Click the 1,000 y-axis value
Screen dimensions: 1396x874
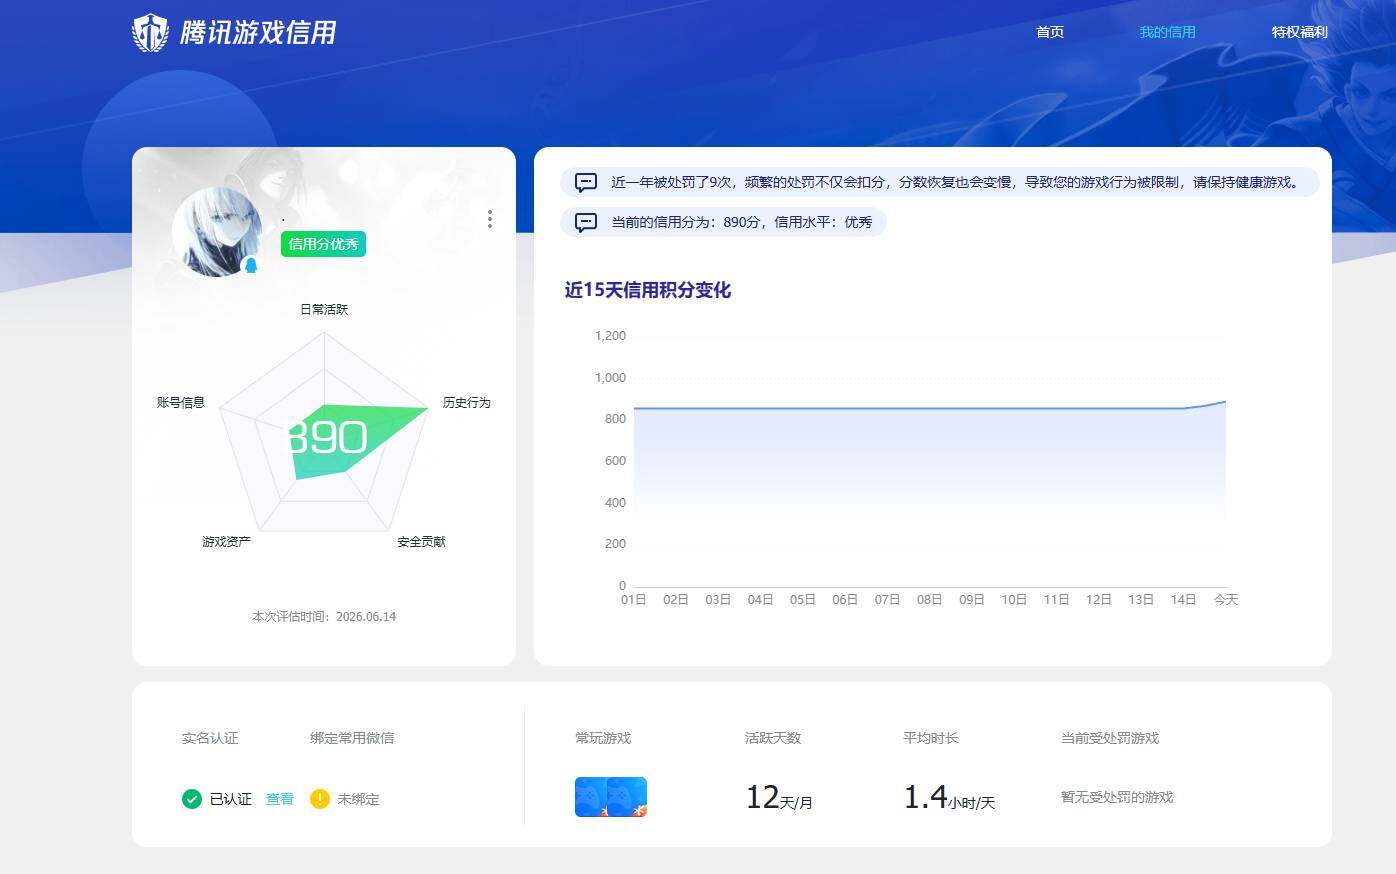coord(610,378)
